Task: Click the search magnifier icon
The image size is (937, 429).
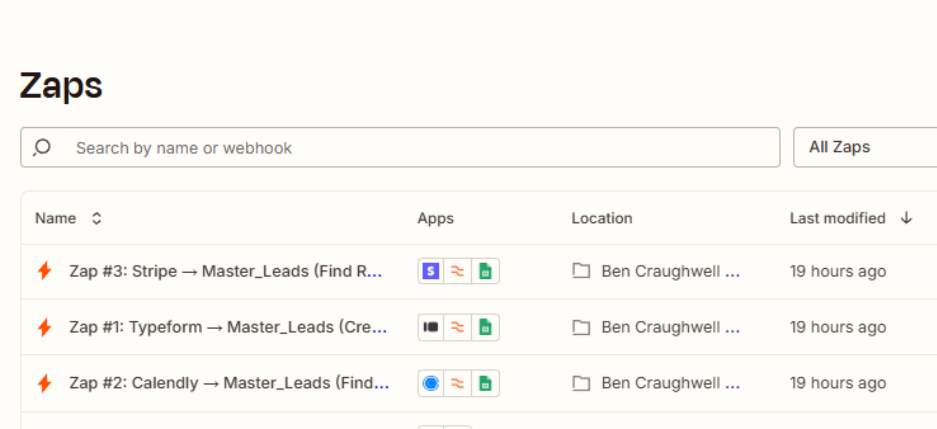Action: (x=42, y=148)
